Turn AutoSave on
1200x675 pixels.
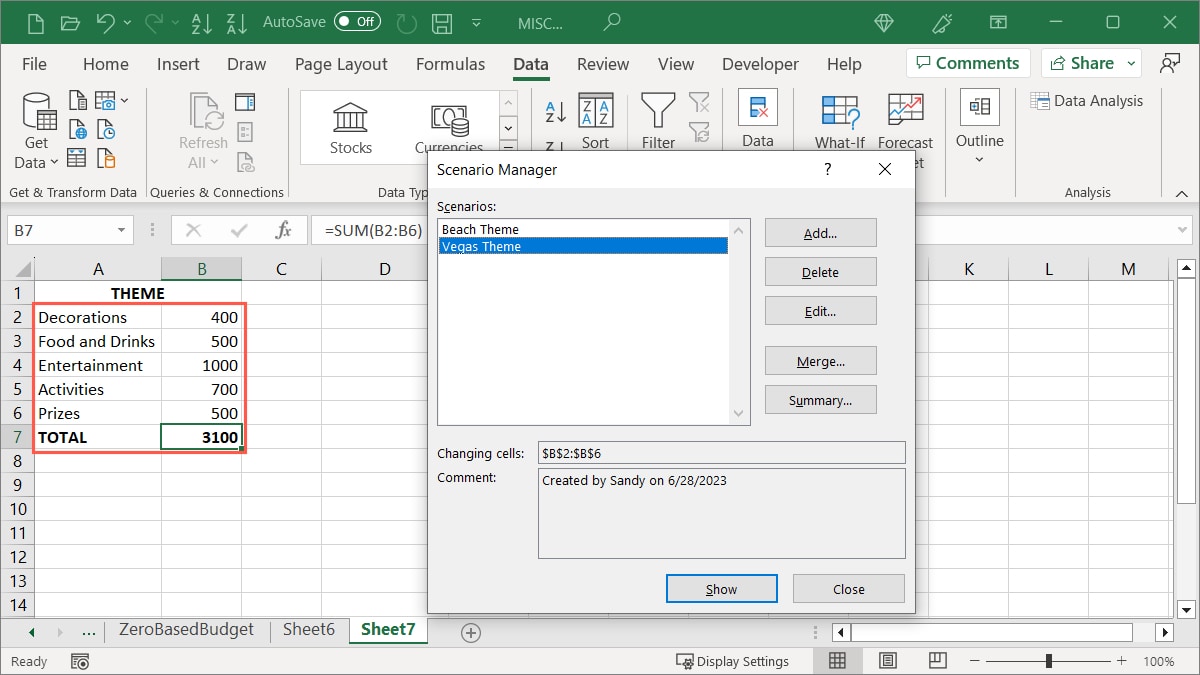pyautogui.click(x=357, y=21)
